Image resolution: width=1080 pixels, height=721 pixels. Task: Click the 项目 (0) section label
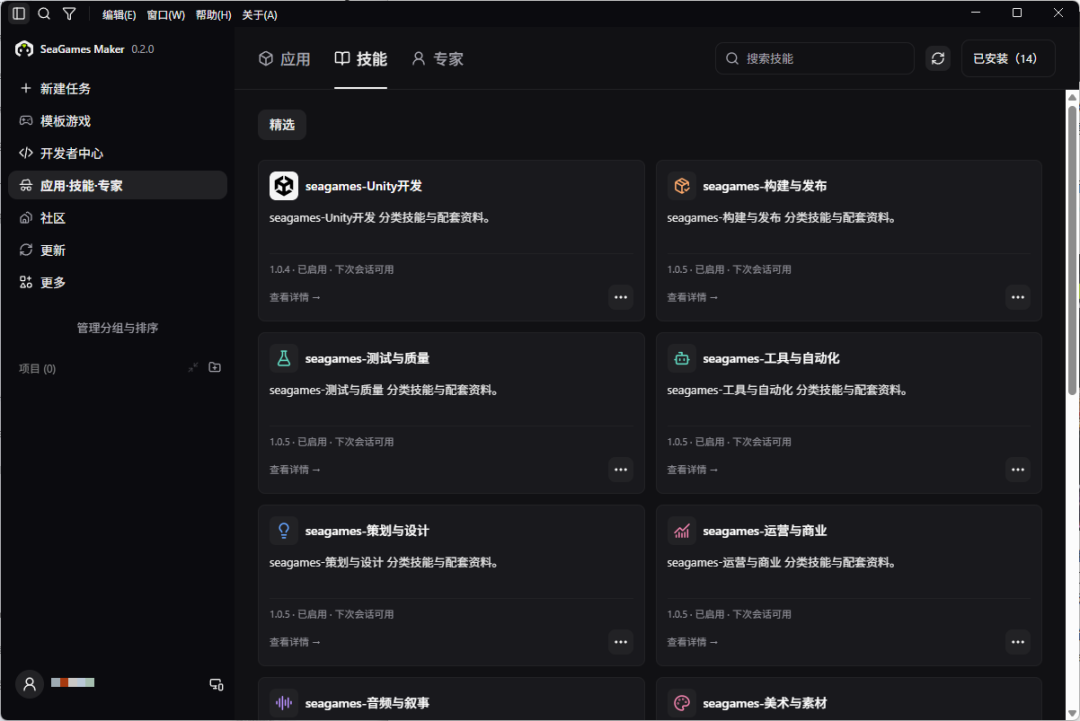click(x=37, y=368)
